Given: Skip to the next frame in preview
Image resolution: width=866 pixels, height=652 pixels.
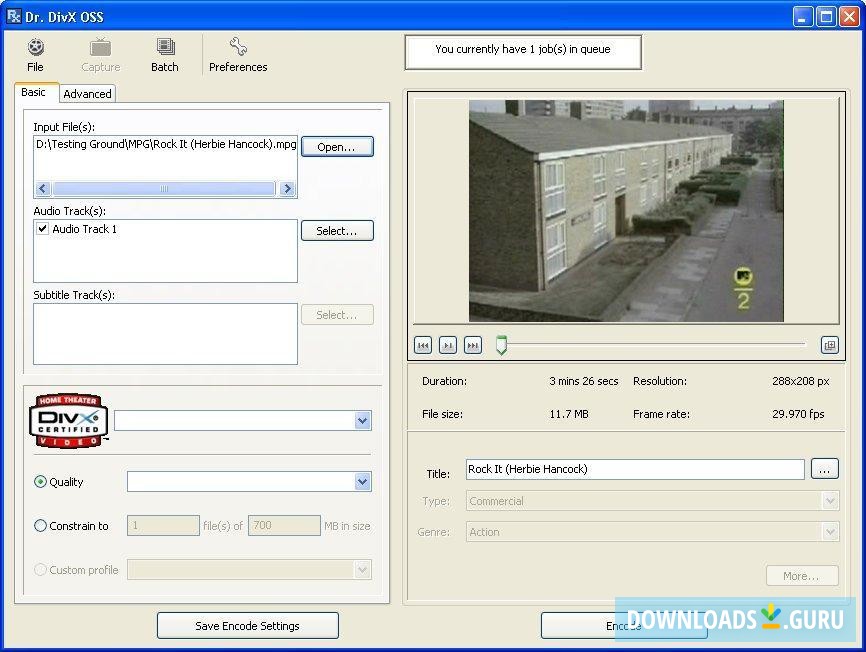Looking at the screenshot, I should pos(473,345).
